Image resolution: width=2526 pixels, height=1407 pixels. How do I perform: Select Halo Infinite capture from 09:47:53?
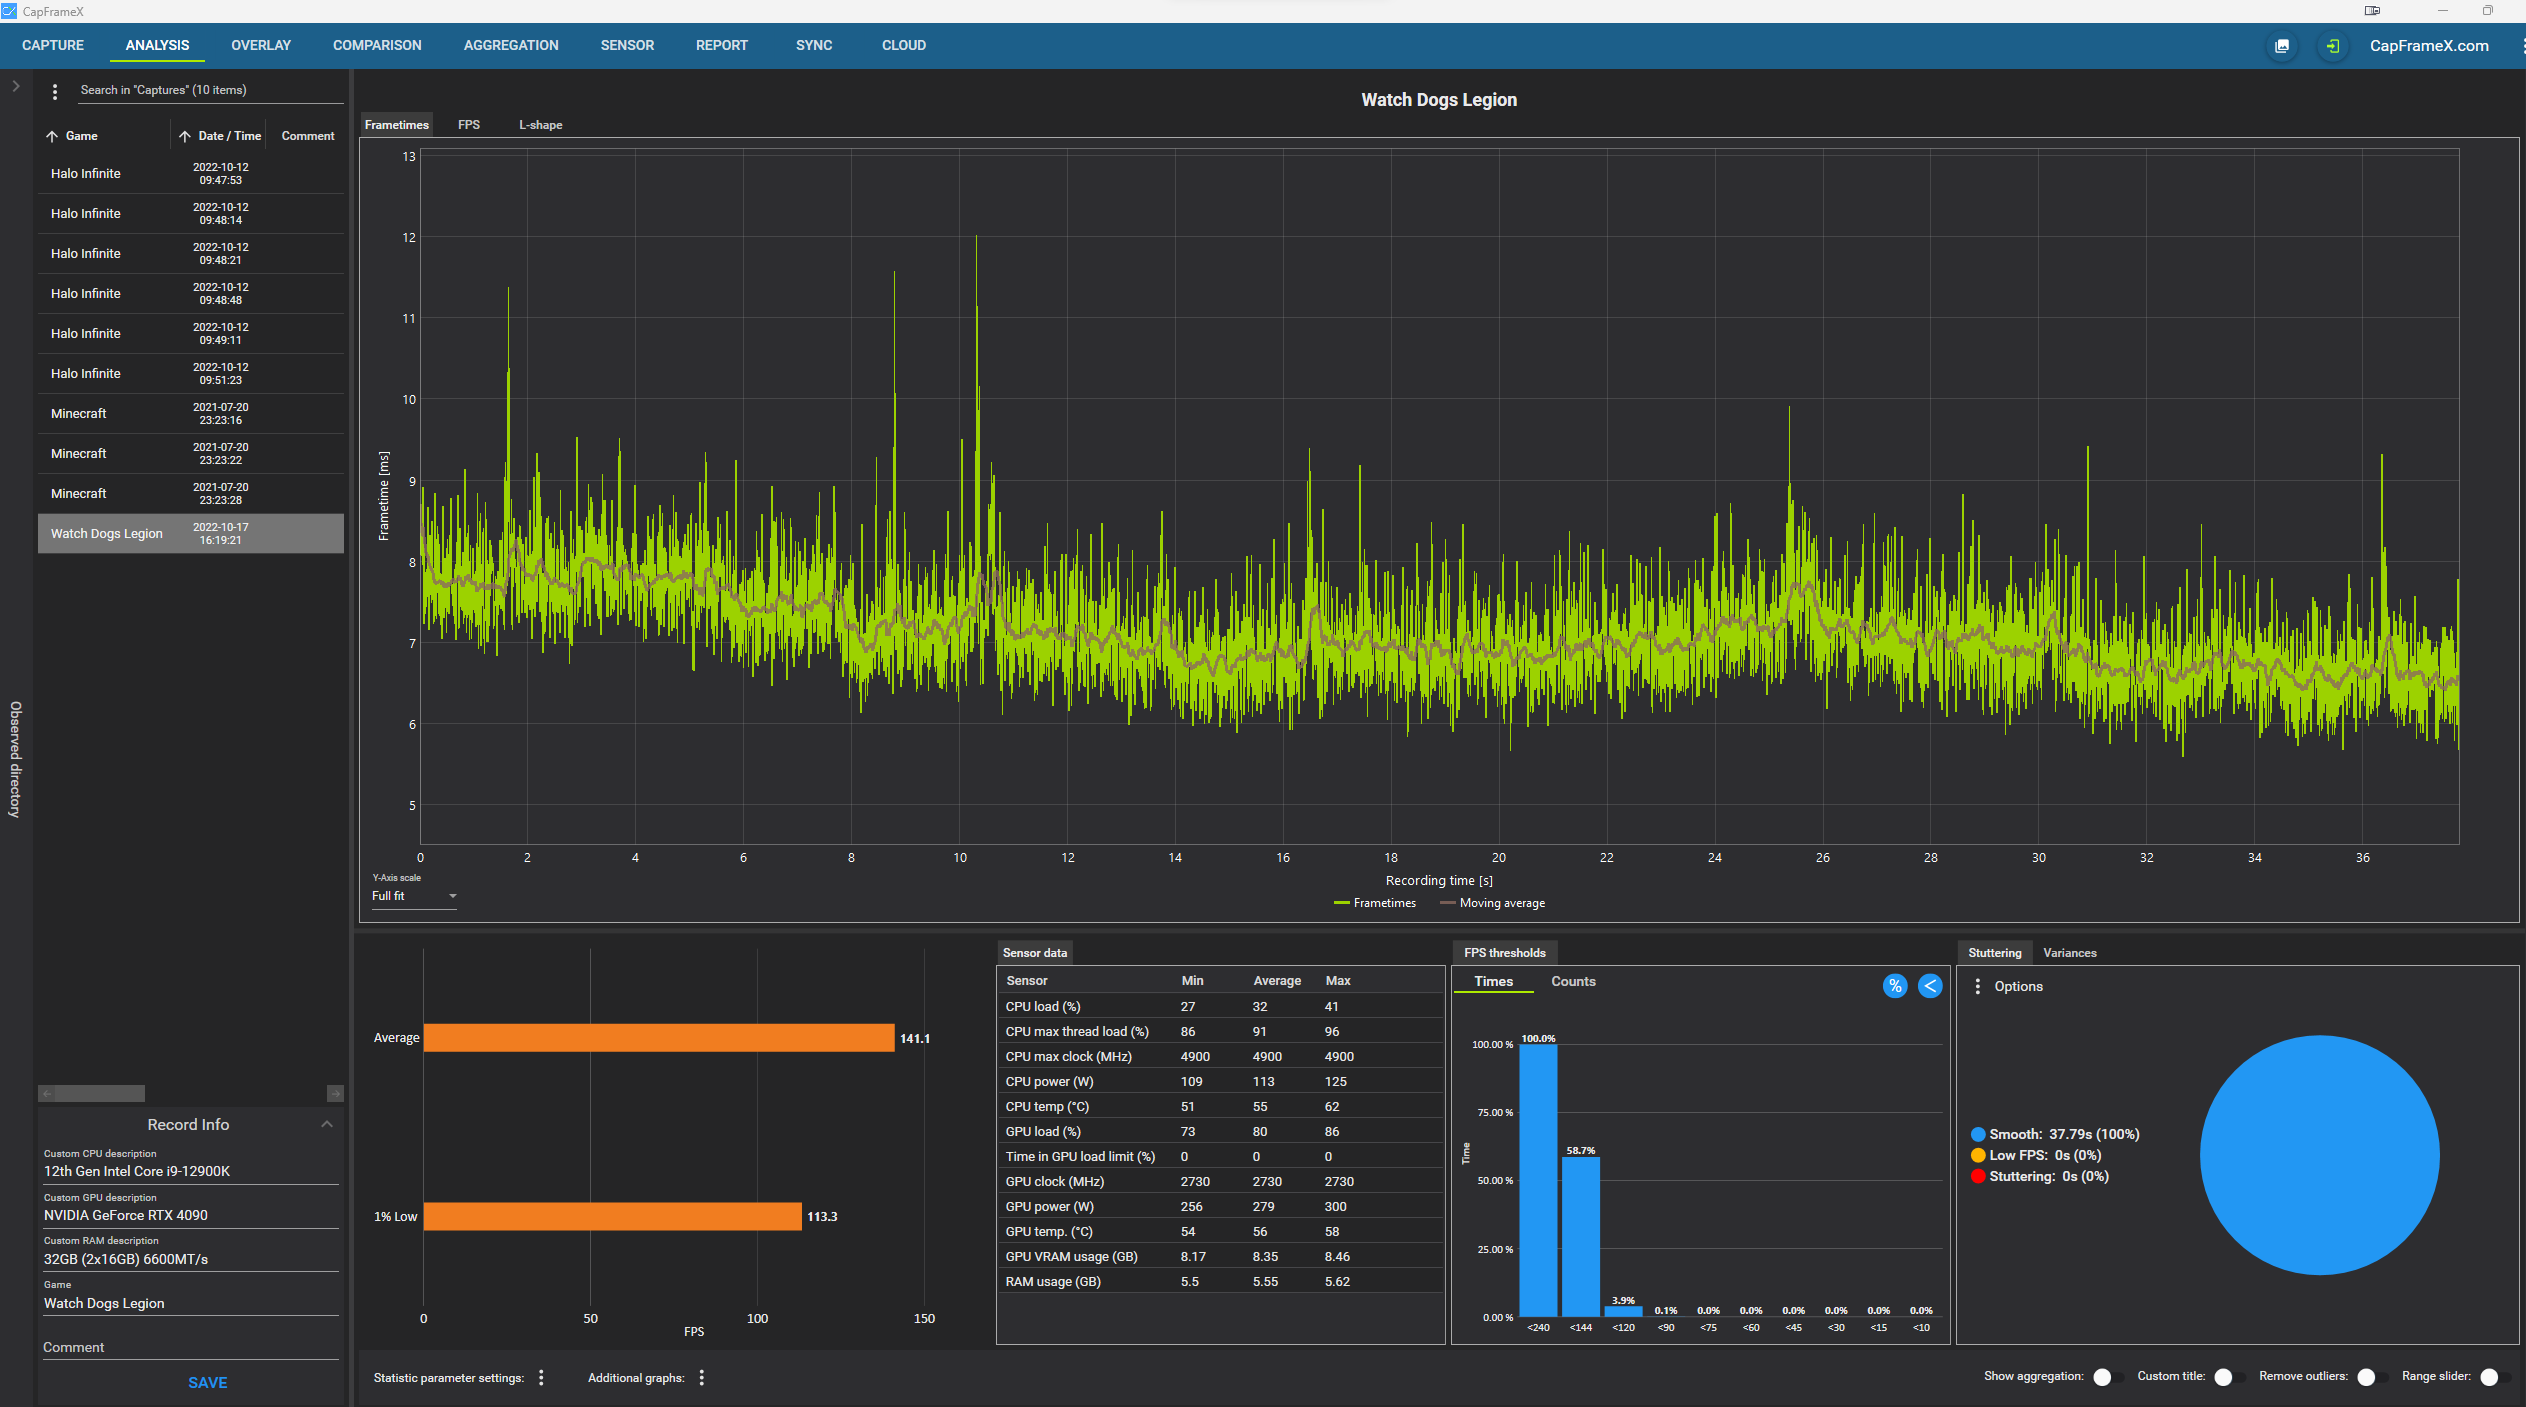point(191,173)
